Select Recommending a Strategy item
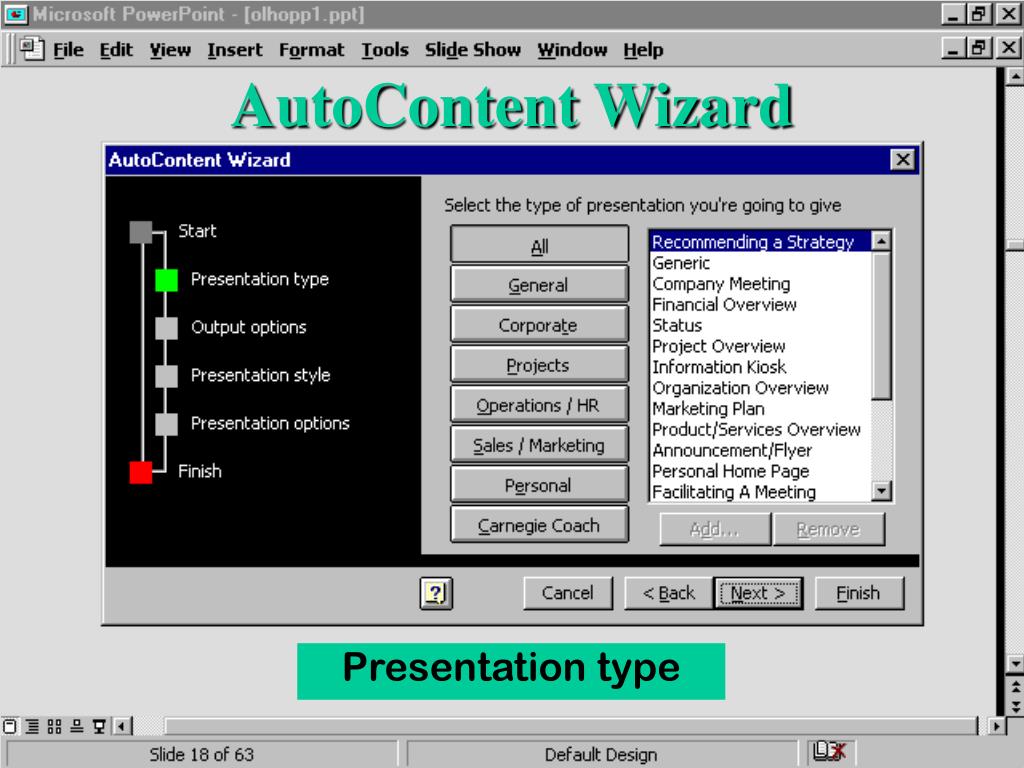This screenshot has height=768, width=1024. click(761, 242)
